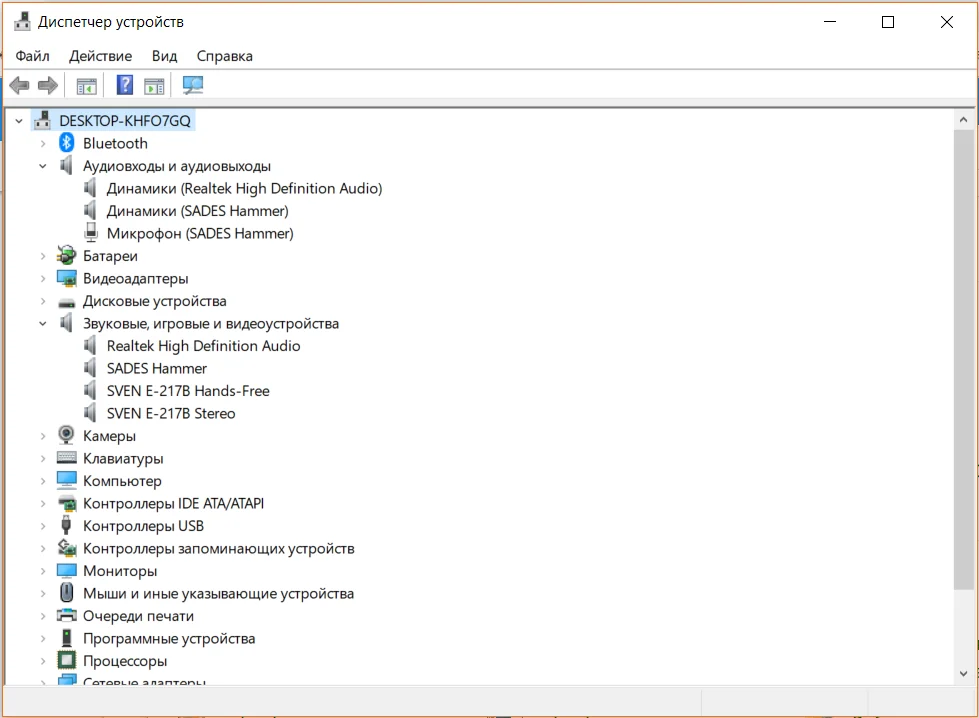Screen dimensions: 979x718
Task: Click the Видеоадаптеры display adapter icon
Action: (67, 278)
